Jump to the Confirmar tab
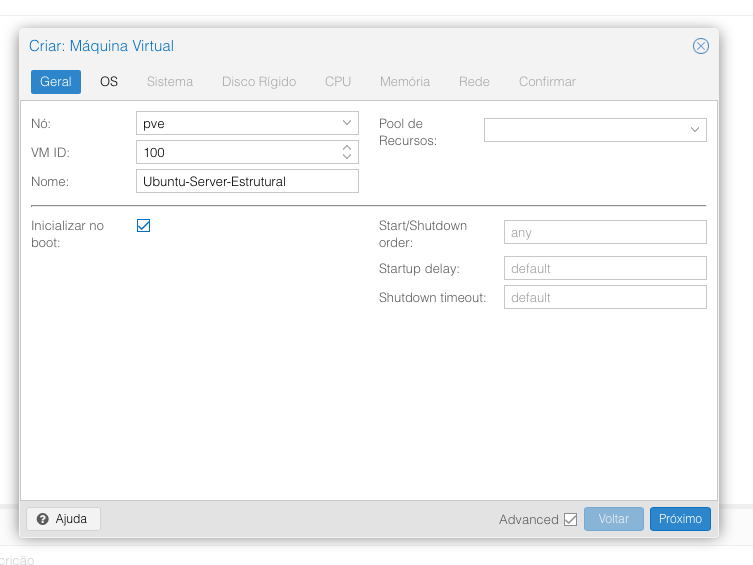753x565 pixels. [547, 82]
